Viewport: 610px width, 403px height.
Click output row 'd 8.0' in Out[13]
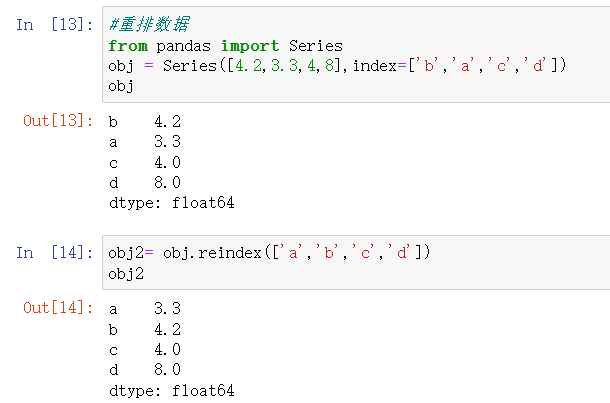pos(145,182)
